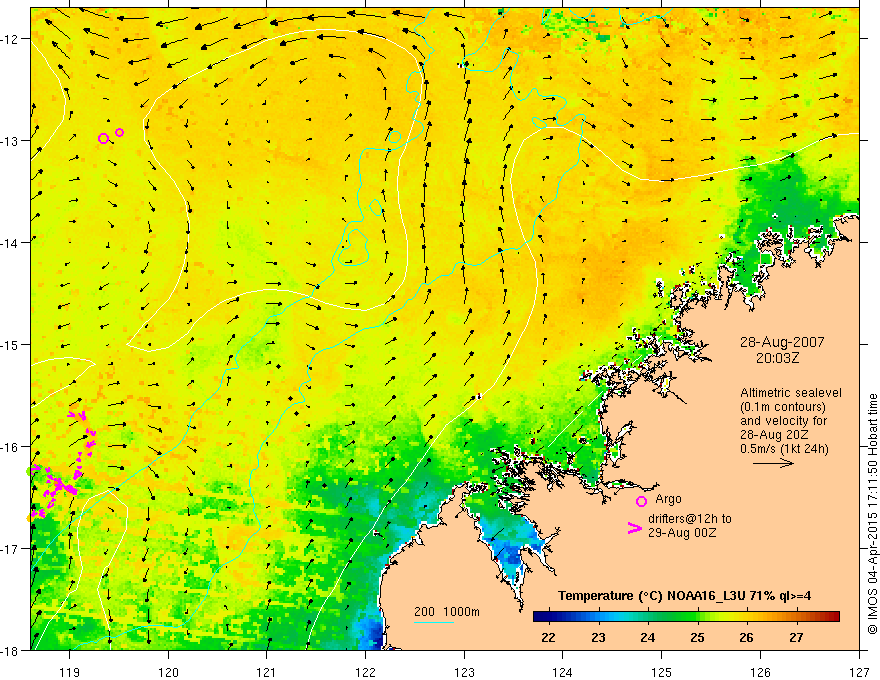Click the 'drifters@12h to' text
The height and width of the screenshot is (680, 880).
click(690, 519)
